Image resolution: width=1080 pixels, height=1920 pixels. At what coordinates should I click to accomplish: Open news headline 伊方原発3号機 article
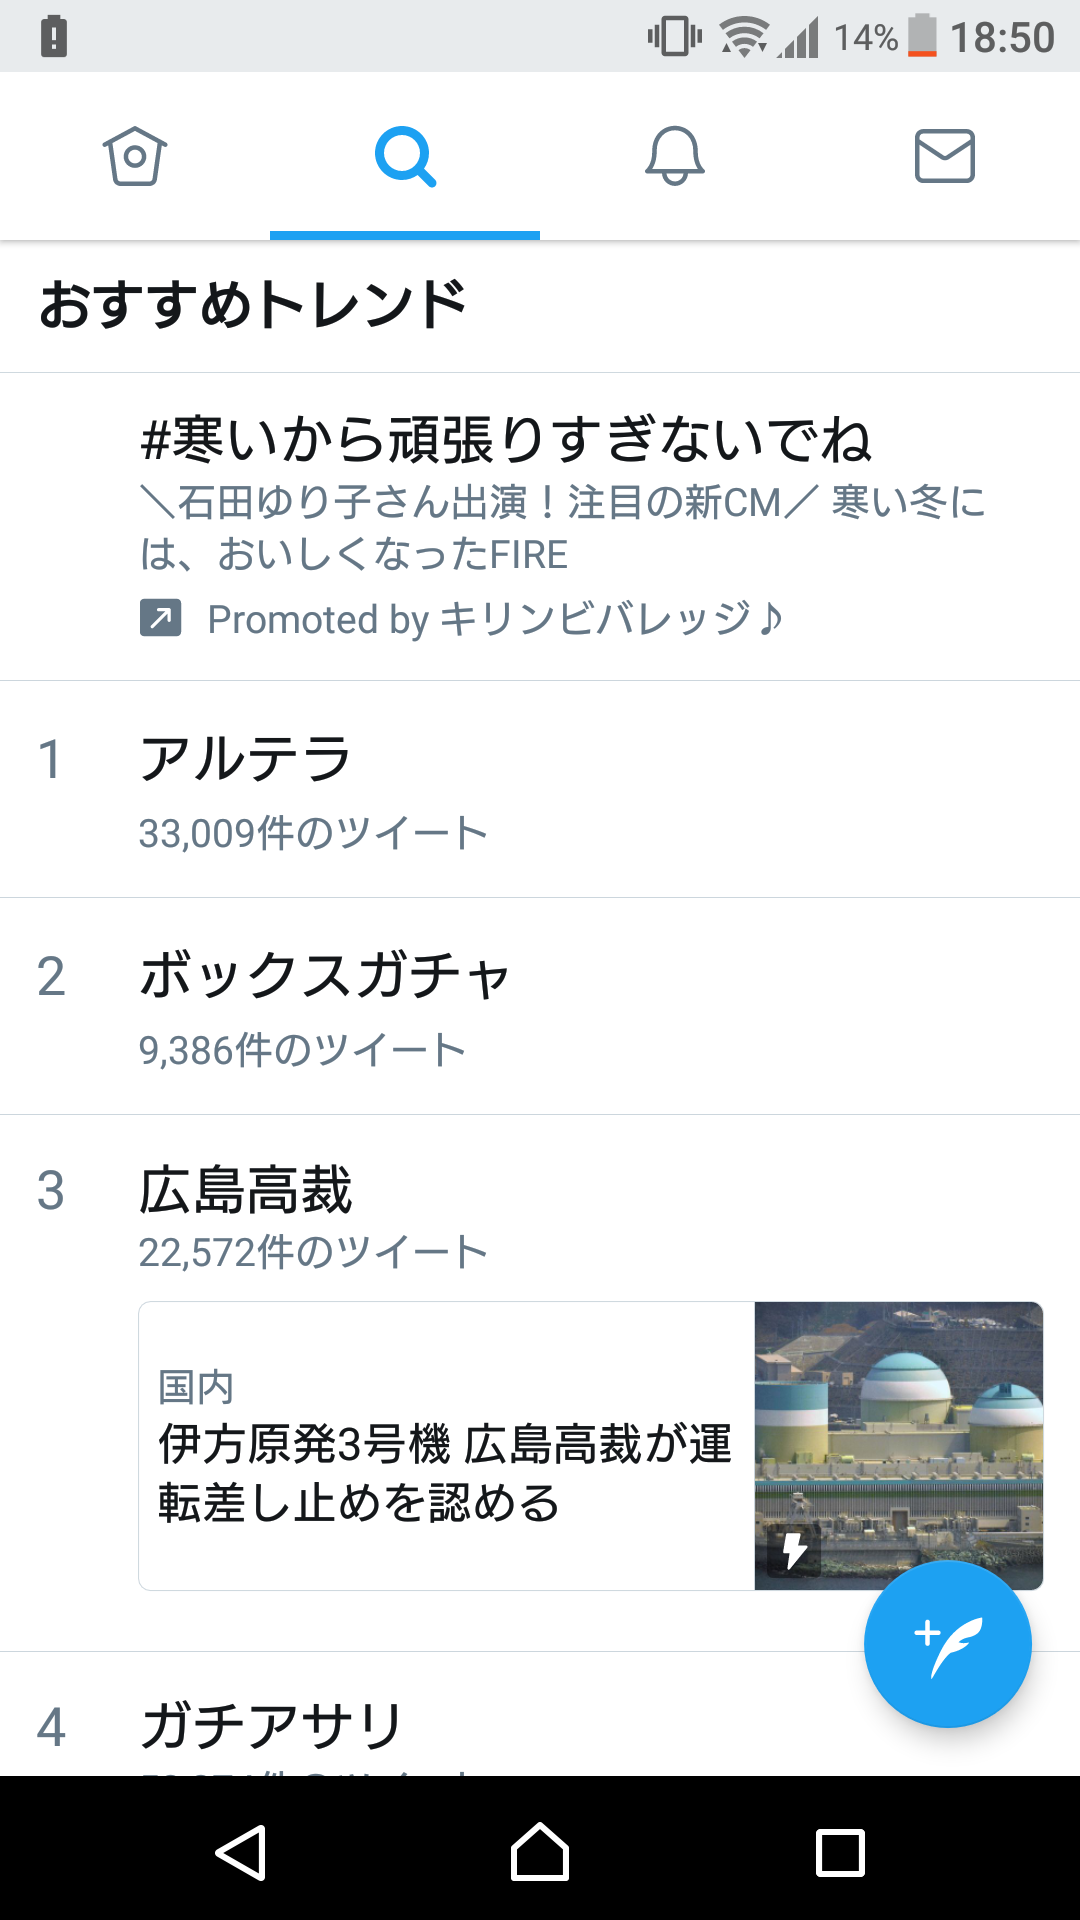pyautogui.click(x=445, y=1472)
